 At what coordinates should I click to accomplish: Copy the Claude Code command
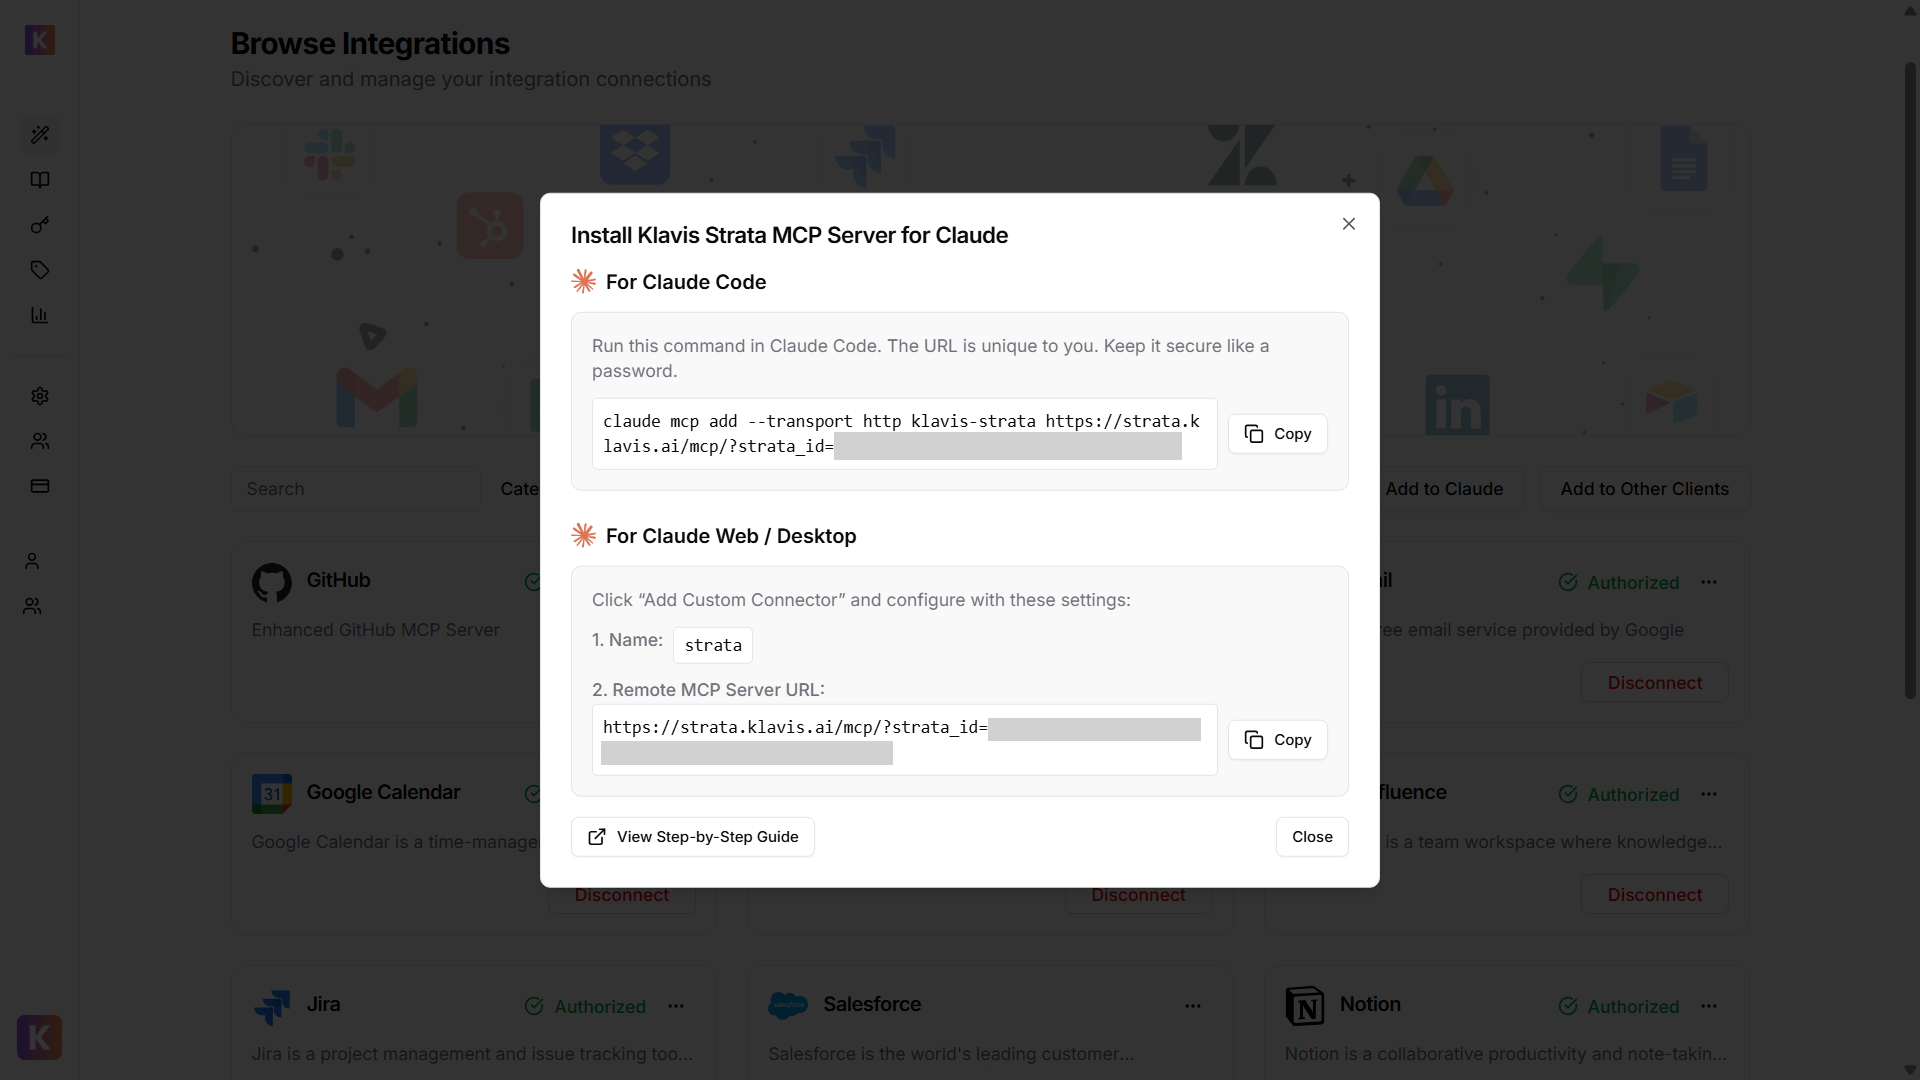(x=1277, y=434)
